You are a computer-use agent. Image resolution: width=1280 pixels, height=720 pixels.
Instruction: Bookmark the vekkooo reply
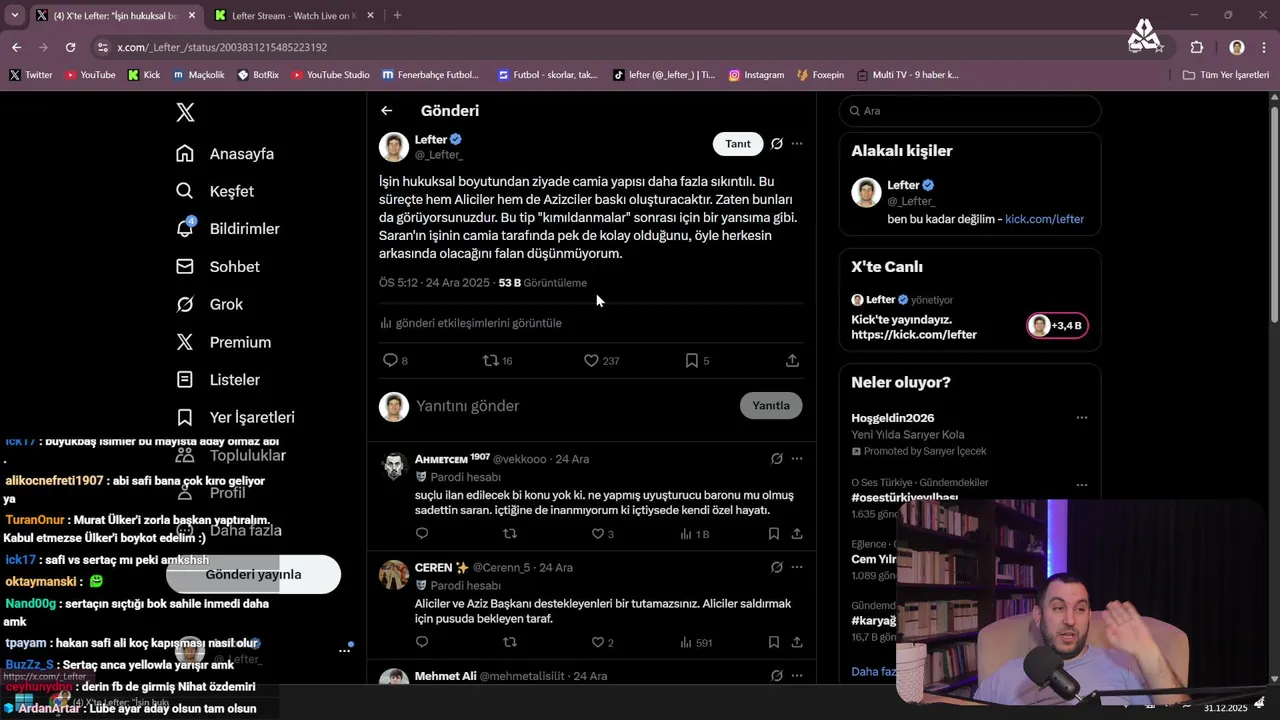[774, 534]
